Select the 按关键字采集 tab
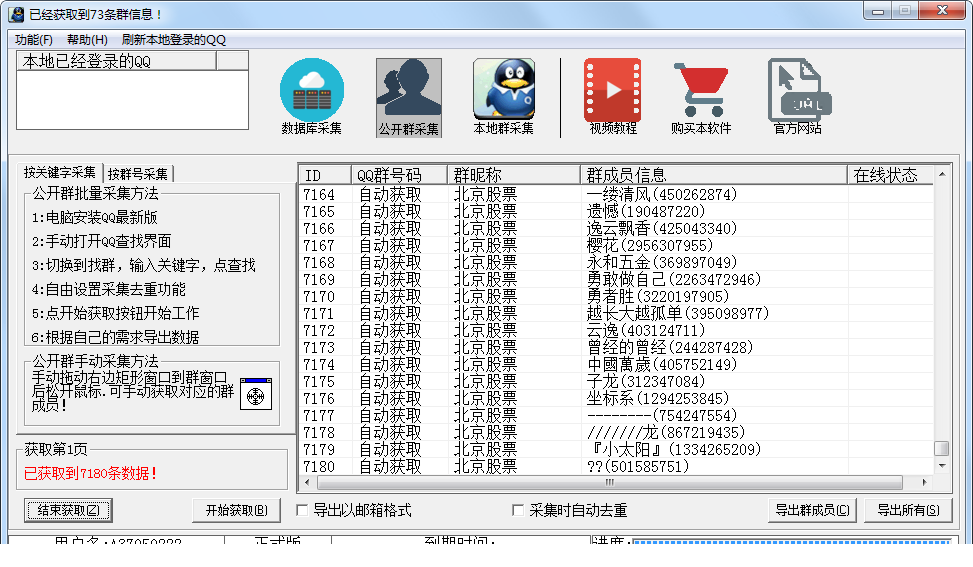Image resolution: width=973 pixels, height=567 pixels. pos(61,172)
